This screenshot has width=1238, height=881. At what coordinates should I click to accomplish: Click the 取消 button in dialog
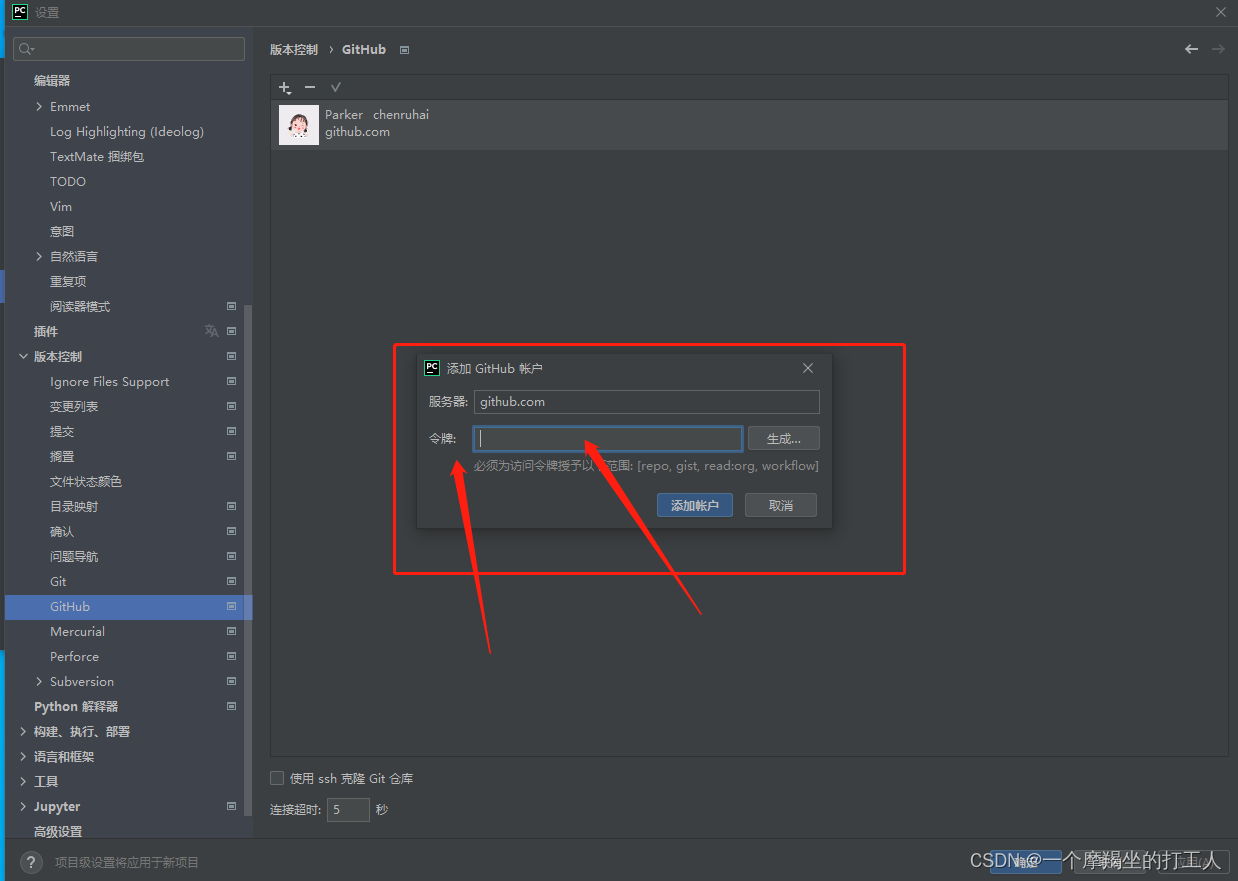tap(781, 505)
